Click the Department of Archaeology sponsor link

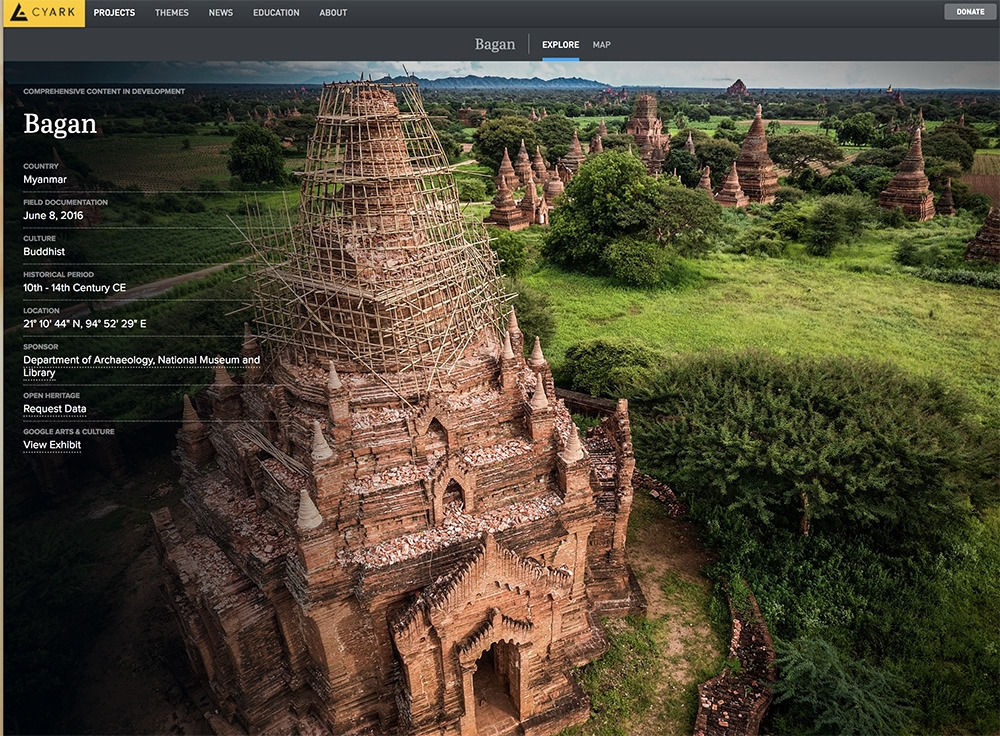[x=142, y=366]
